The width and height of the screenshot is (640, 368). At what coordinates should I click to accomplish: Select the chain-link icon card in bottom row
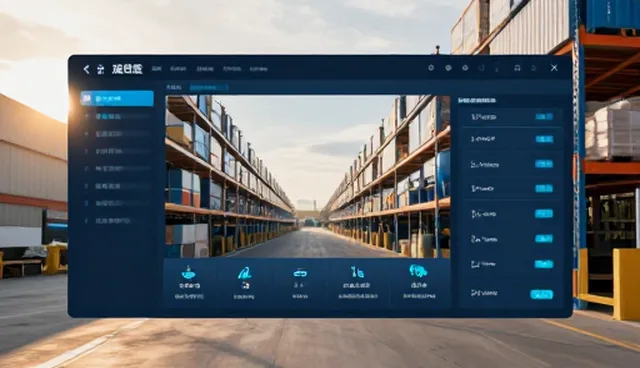pos(300,283)
